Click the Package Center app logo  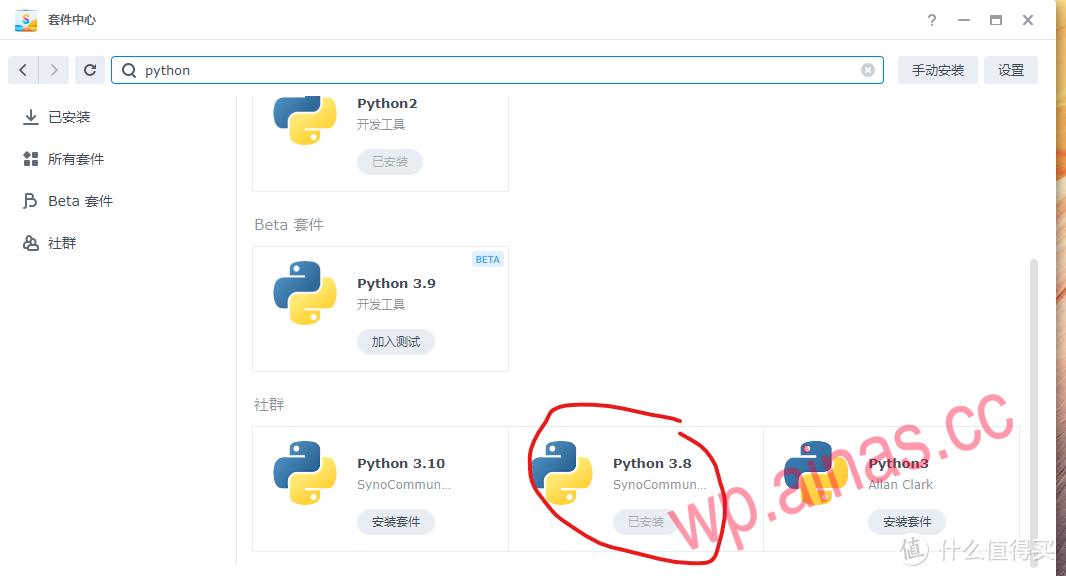26,20
